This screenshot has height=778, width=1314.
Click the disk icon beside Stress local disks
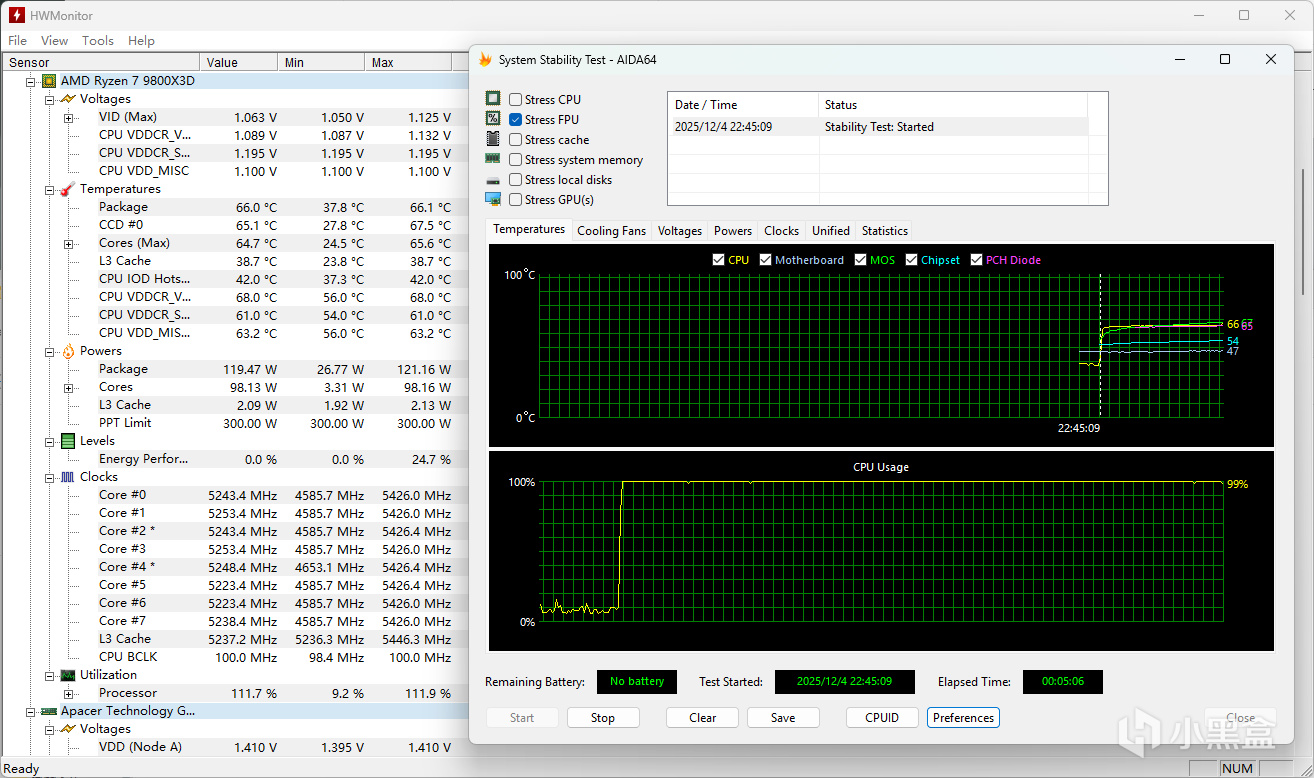tap(493, 180)
